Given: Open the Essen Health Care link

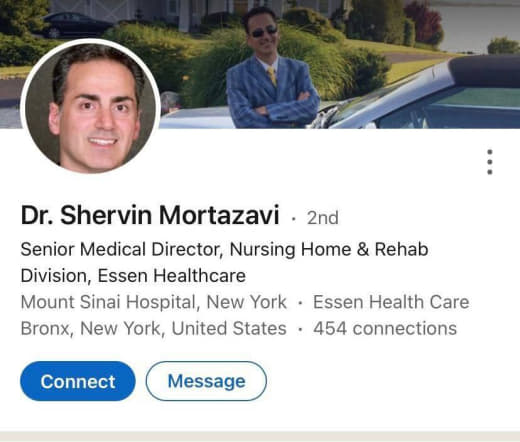Looking at the screenshot, I should point(391,302).
